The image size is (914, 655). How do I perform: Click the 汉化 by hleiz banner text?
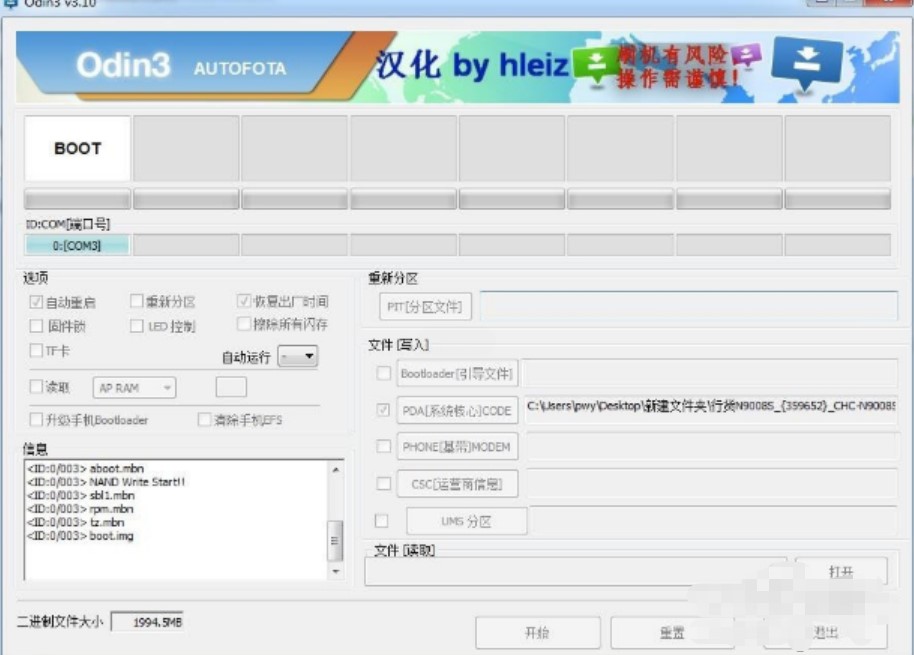(472, 64)
